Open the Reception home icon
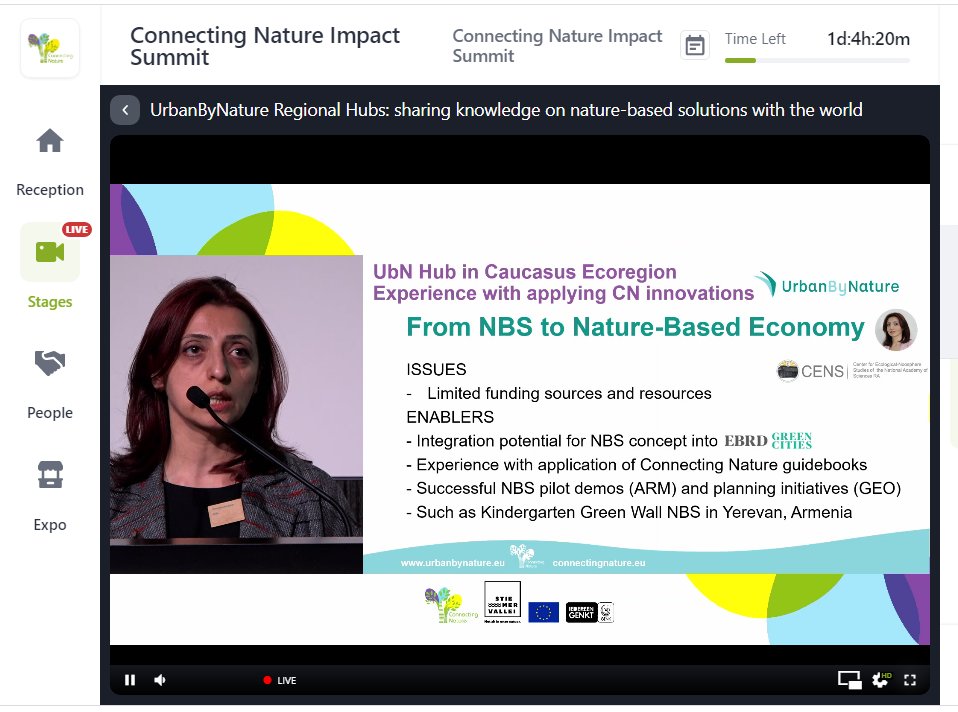 49,141
